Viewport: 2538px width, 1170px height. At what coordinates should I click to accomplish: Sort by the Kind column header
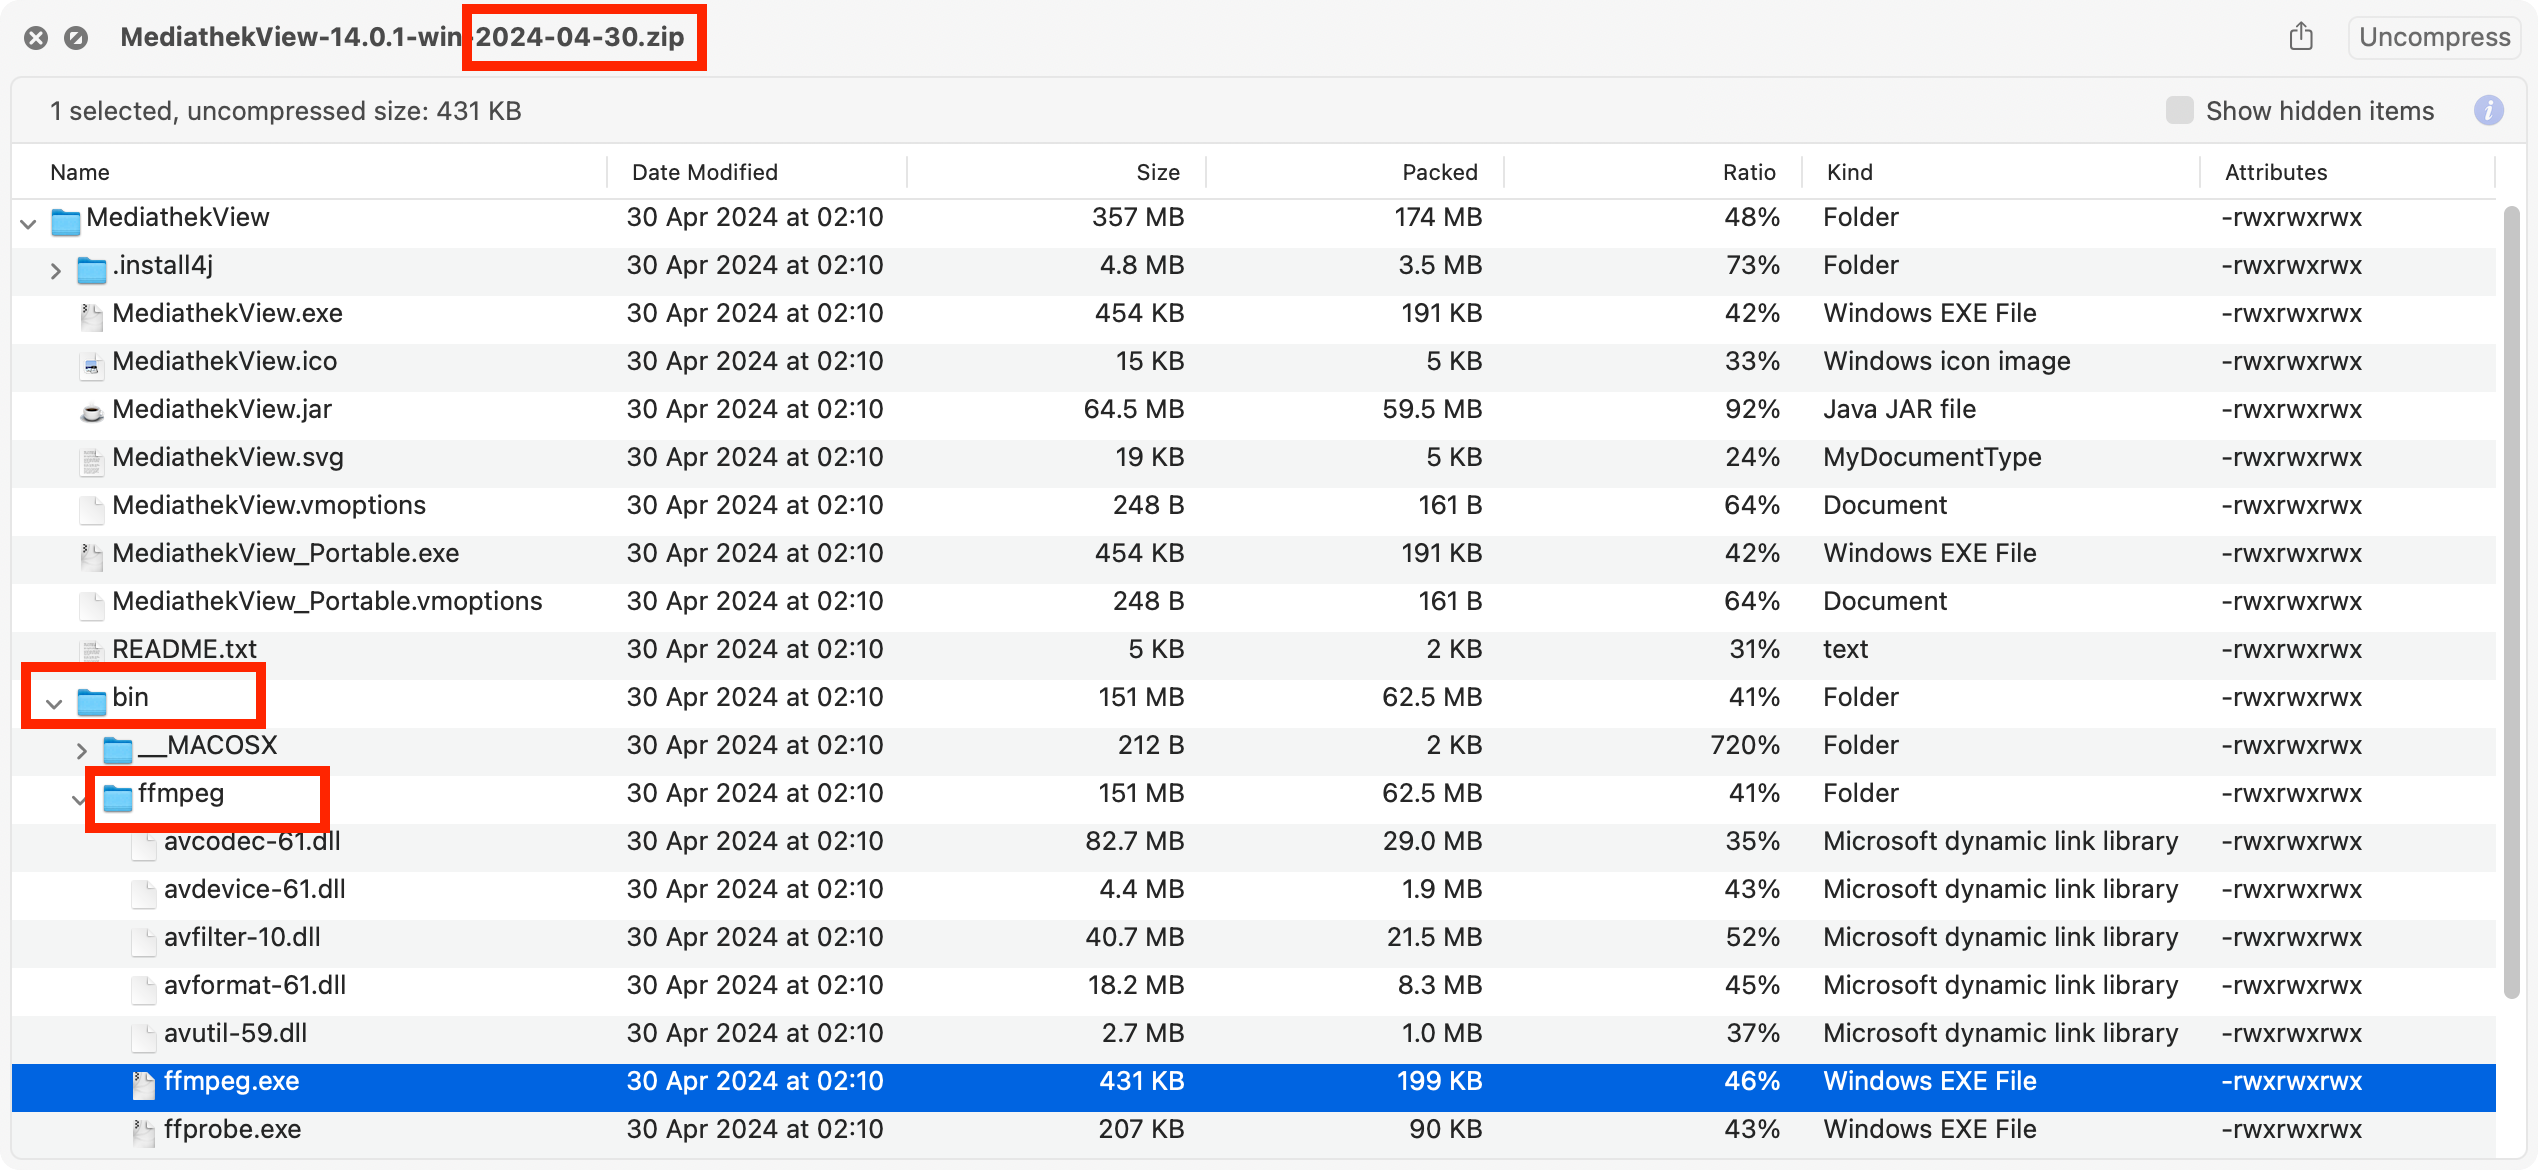(1849, 172)
